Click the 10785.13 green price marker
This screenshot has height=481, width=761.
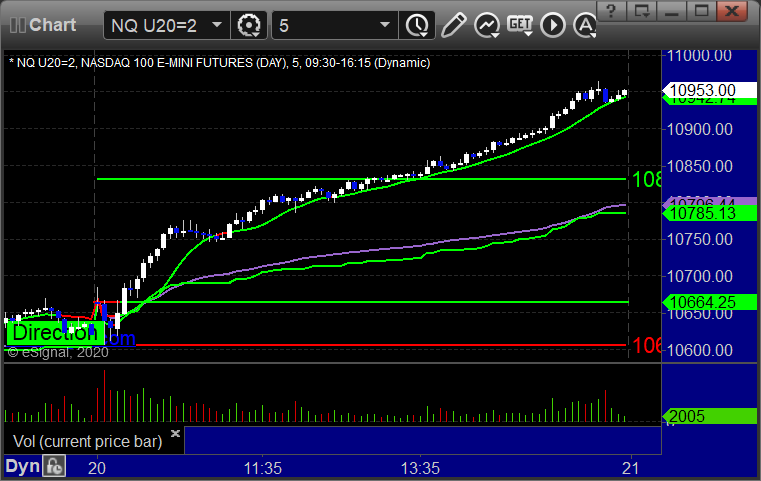click(709, 213)
